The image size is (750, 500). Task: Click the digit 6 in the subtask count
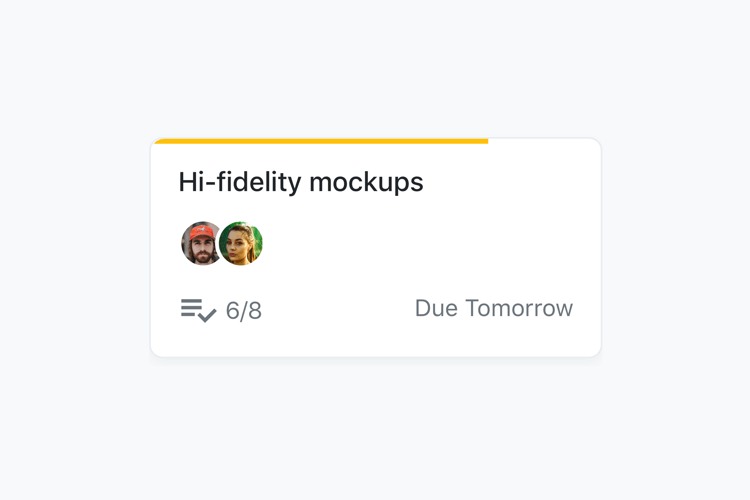[232, 311]
